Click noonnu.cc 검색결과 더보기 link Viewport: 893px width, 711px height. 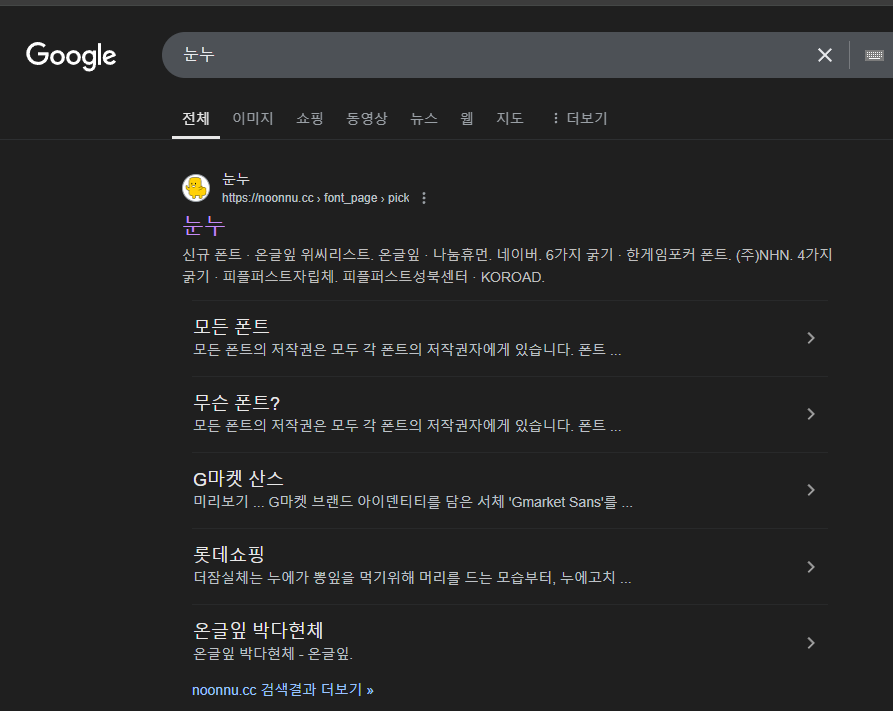point(282,690)
